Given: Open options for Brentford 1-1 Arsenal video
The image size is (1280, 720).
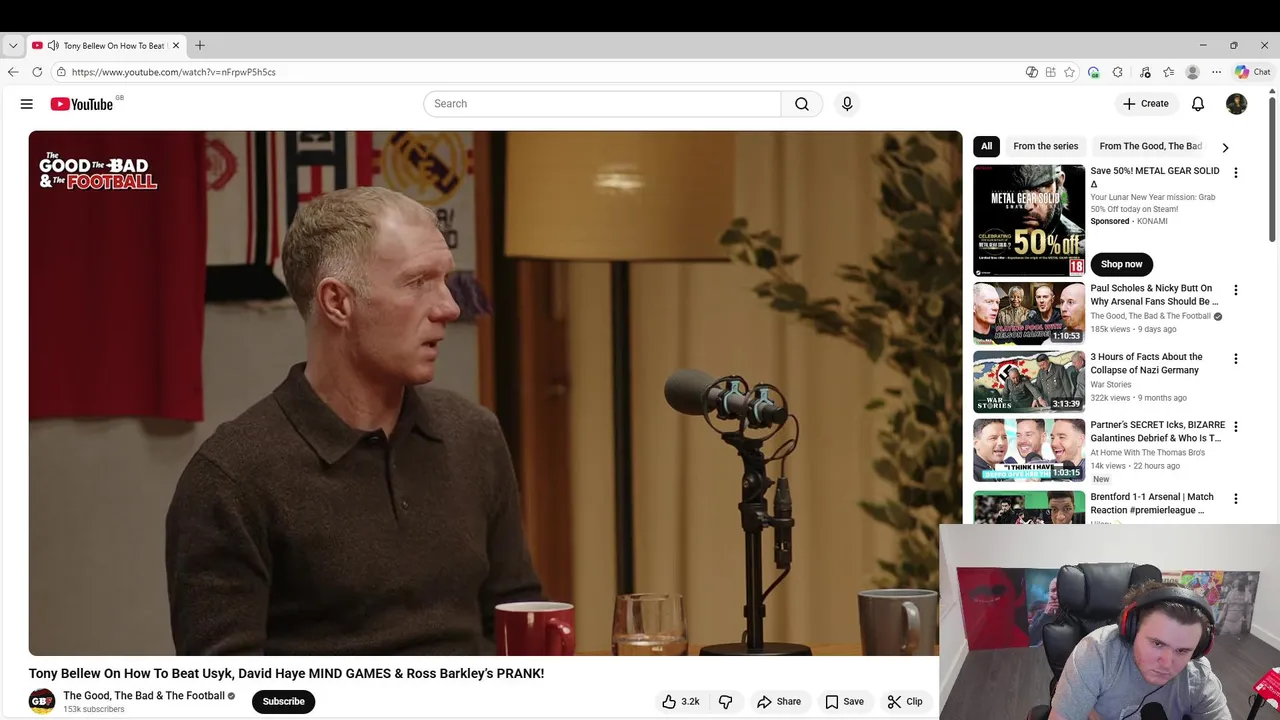Looking at the screenshot, I should pyautogui.click(x=1236, y=499).
